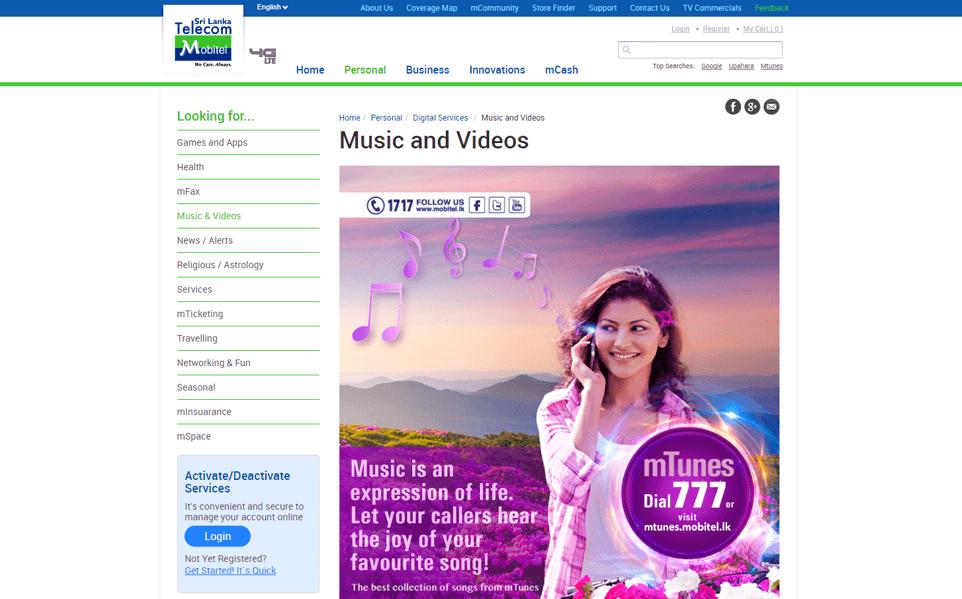Open the Business main menu
The width and height of the screenshot is (962, 599).
point(427,70)
